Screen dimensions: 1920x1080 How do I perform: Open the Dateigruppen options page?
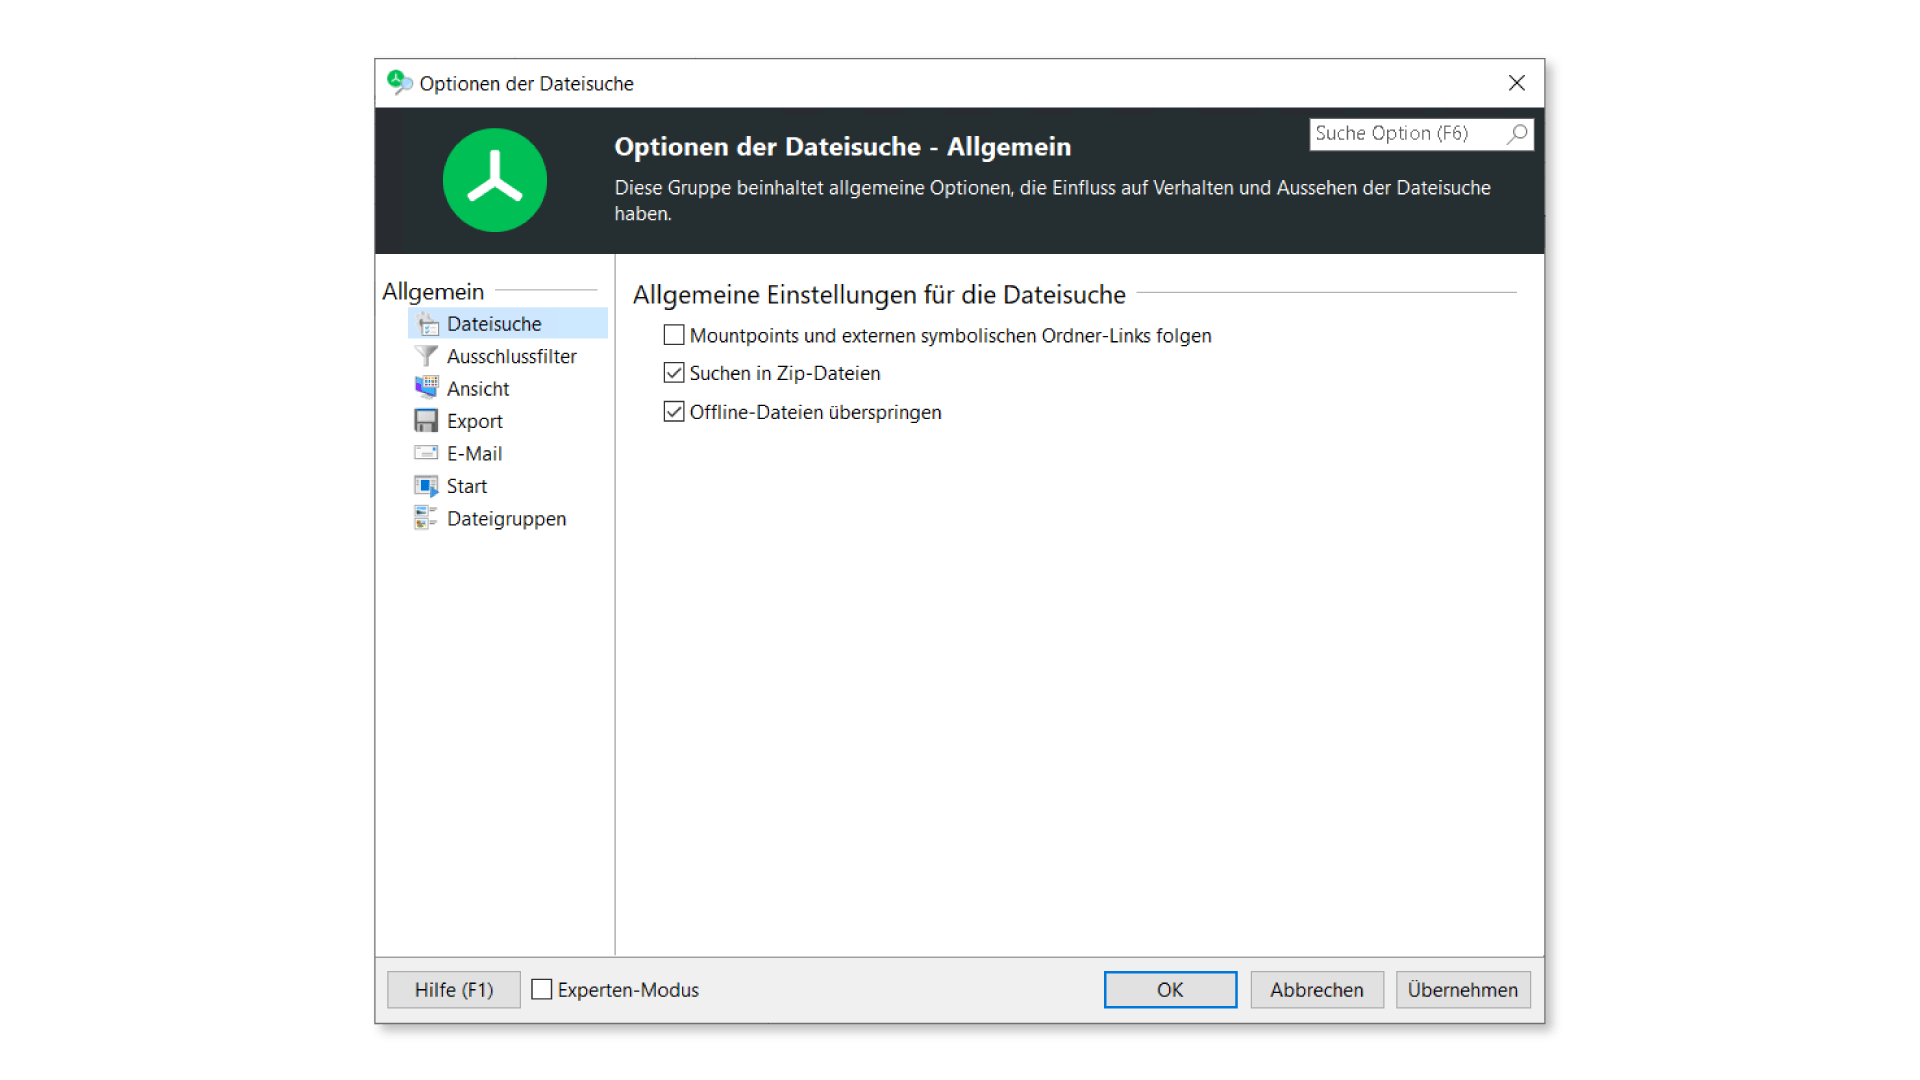point(506,518)
